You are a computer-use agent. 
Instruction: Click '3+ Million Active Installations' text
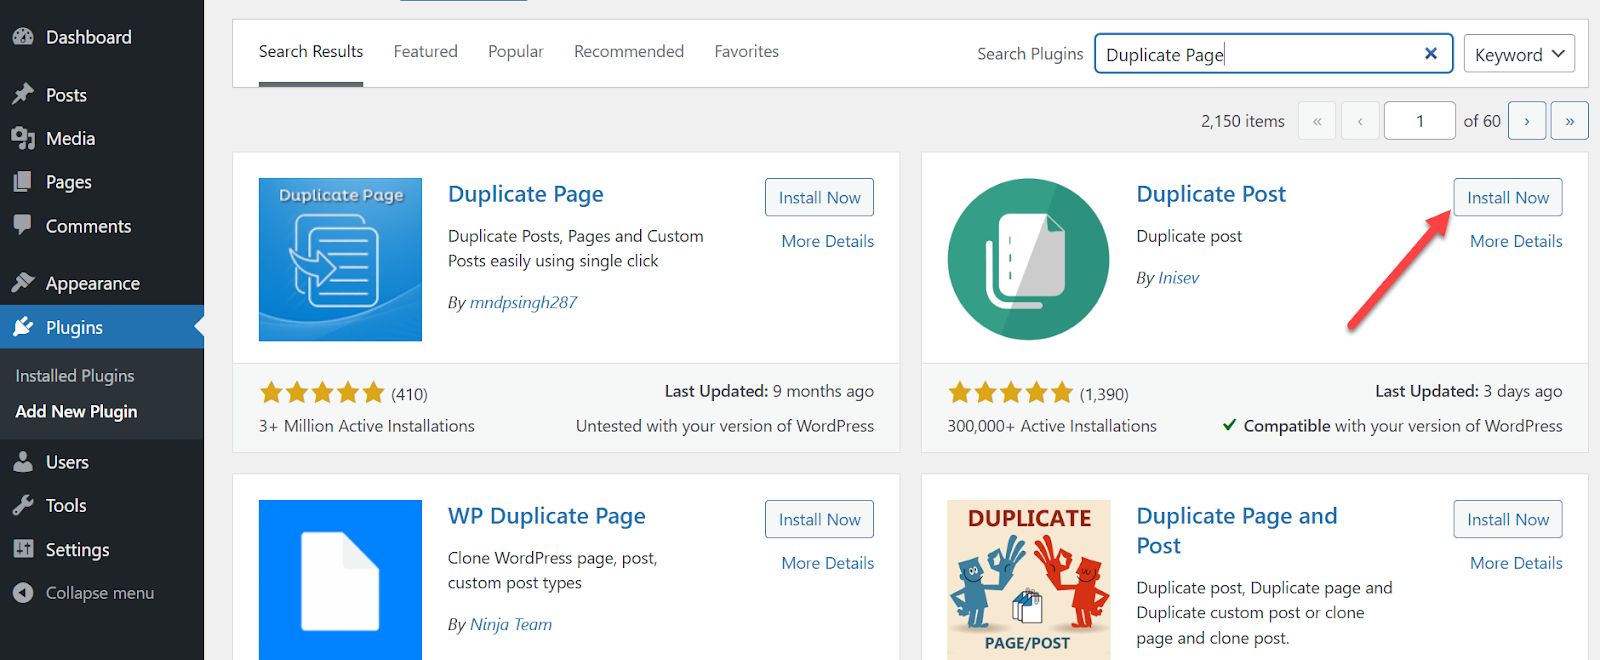pyautogui.click(x=367, y=426)
